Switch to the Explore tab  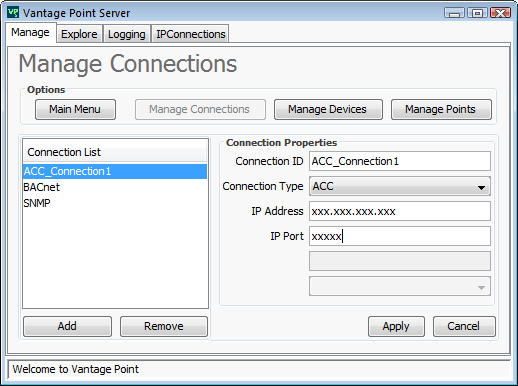click(x=79, y=34)
